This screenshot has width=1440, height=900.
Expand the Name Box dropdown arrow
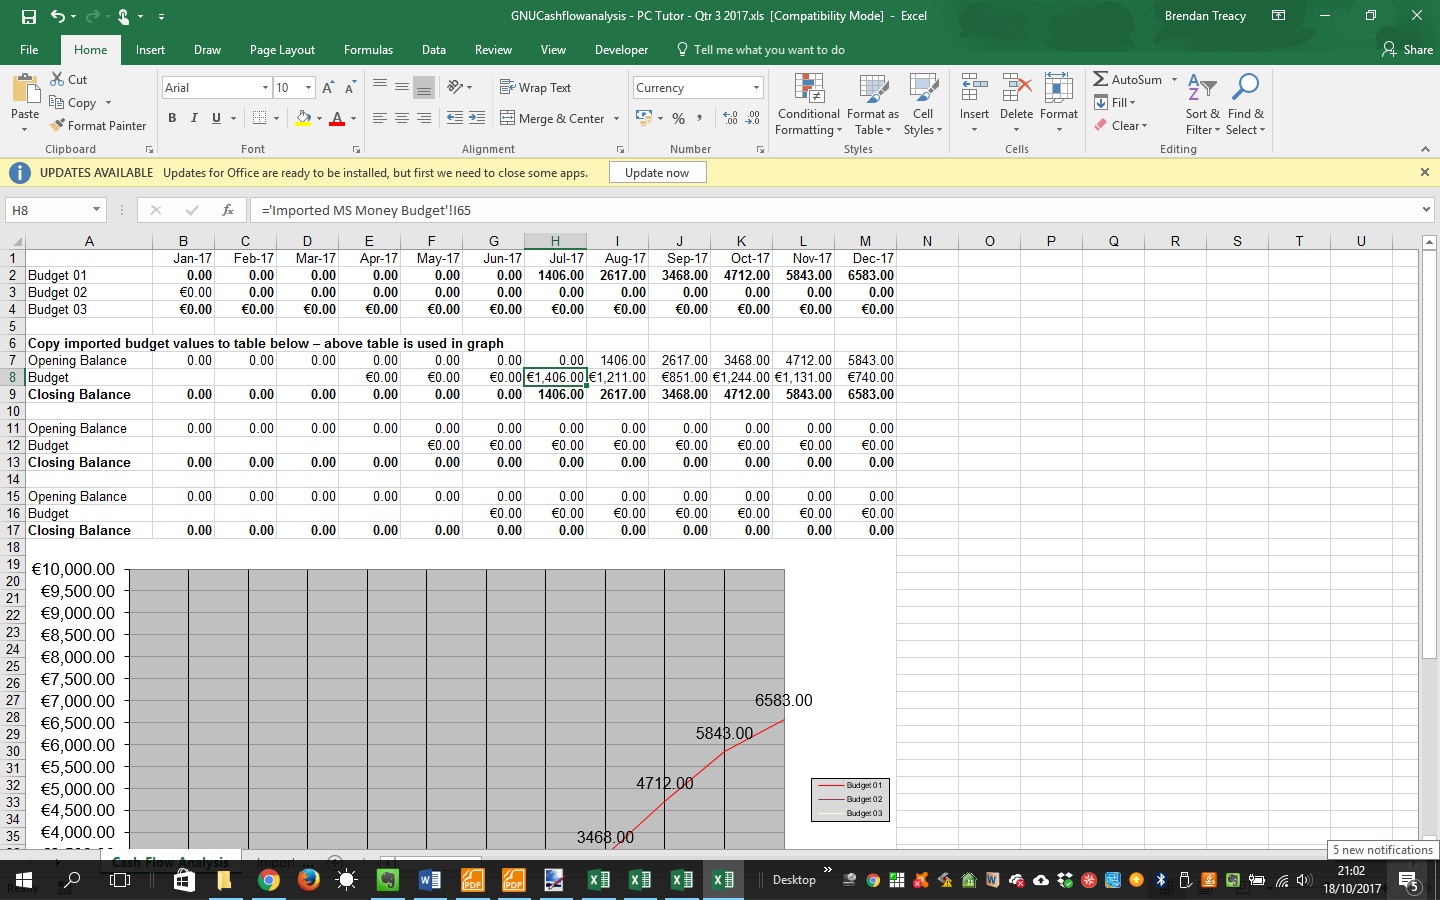click(96, 210)
